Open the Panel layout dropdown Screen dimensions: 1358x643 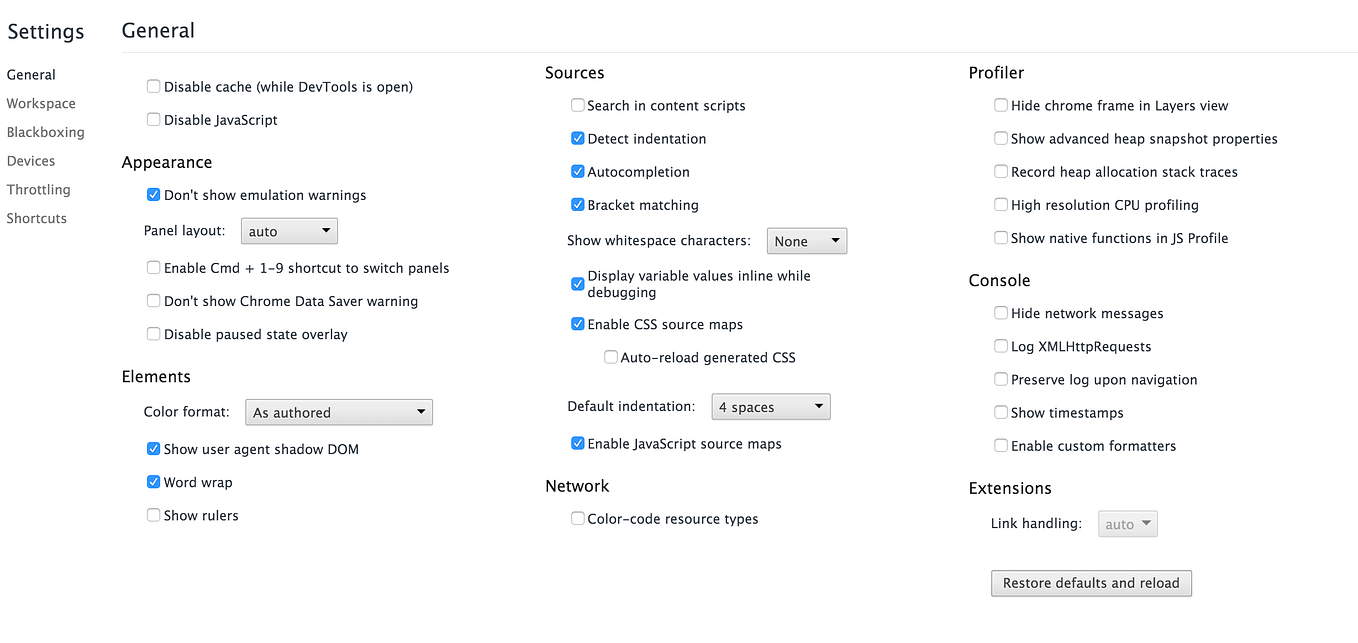(289, 230)
